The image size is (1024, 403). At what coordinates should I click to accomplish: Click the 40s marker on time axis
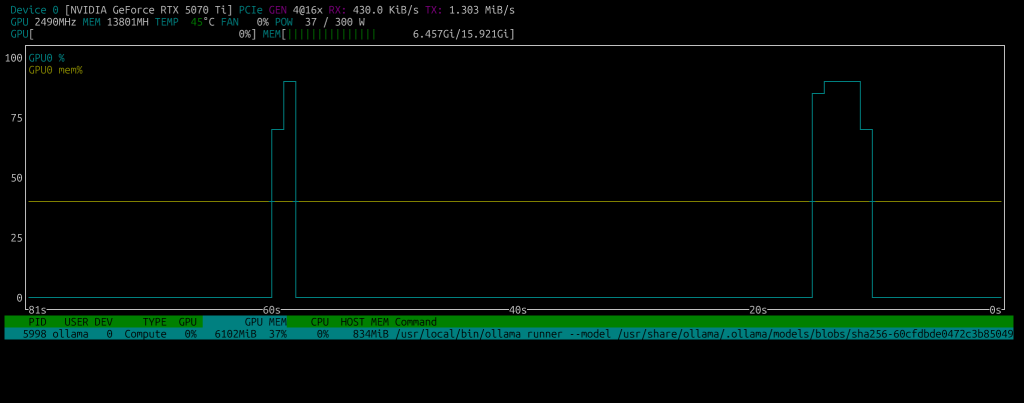[517, 310]
